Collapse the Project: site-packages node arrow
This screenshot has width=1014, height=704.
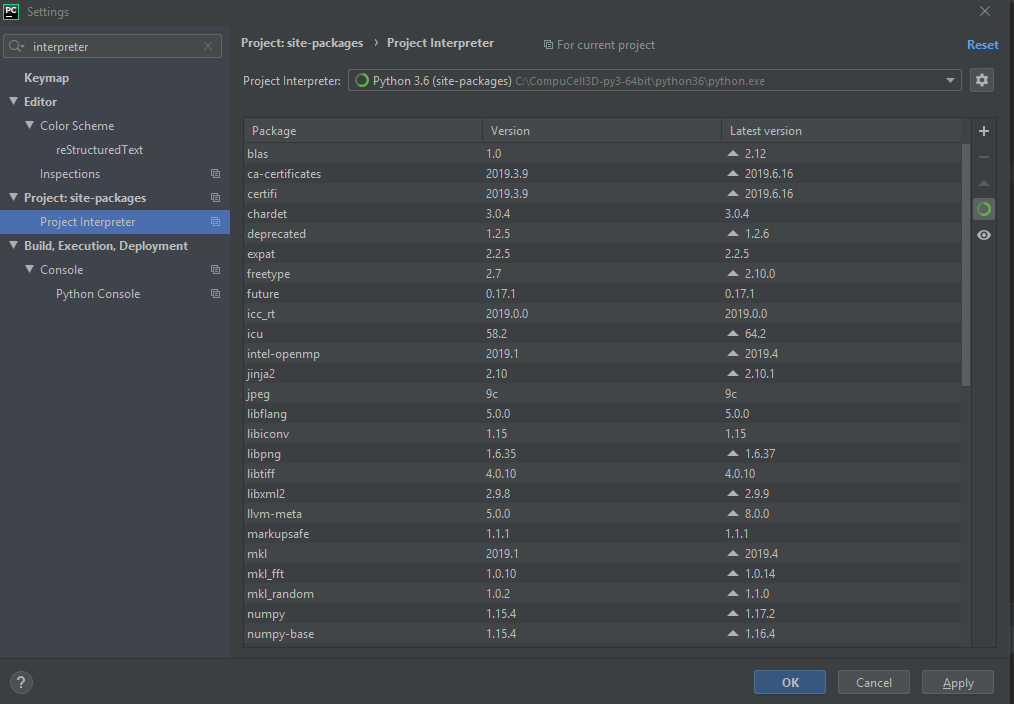[14, 197]
